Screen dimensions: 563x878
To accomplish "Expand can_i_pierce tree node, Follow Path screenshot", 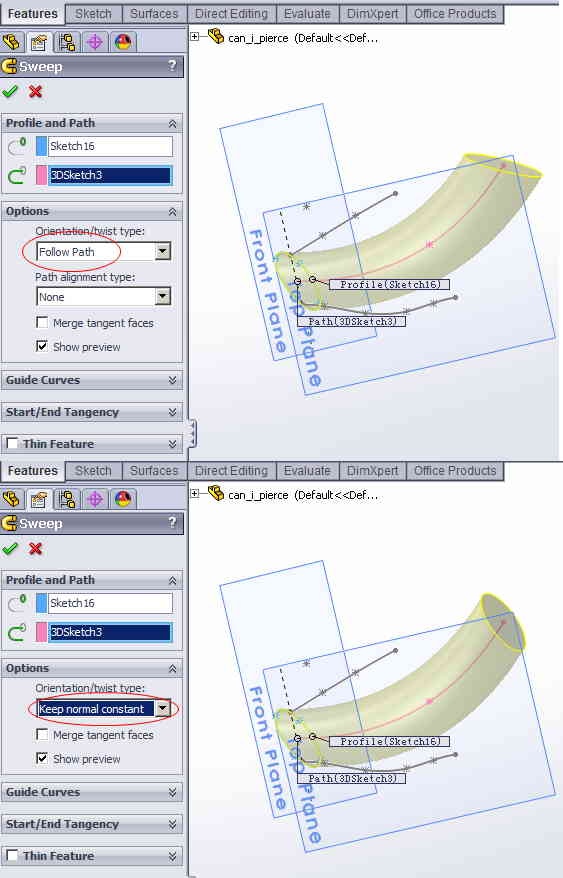I will tap(194, 36).
